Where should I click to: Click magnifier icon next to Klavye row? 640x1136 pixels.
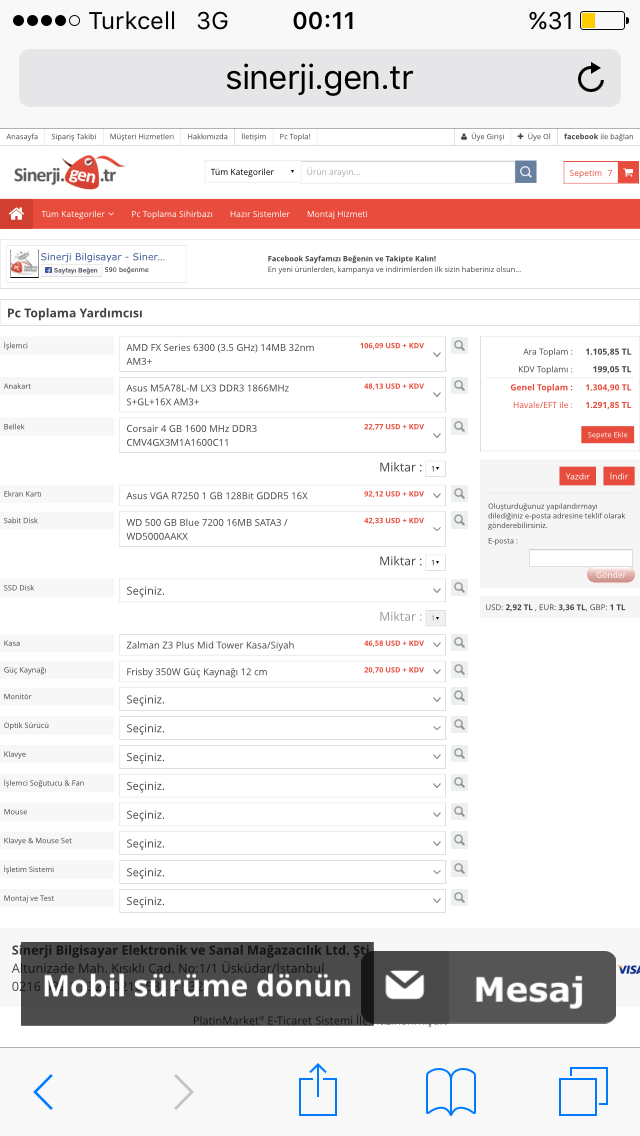coord(459,754)
